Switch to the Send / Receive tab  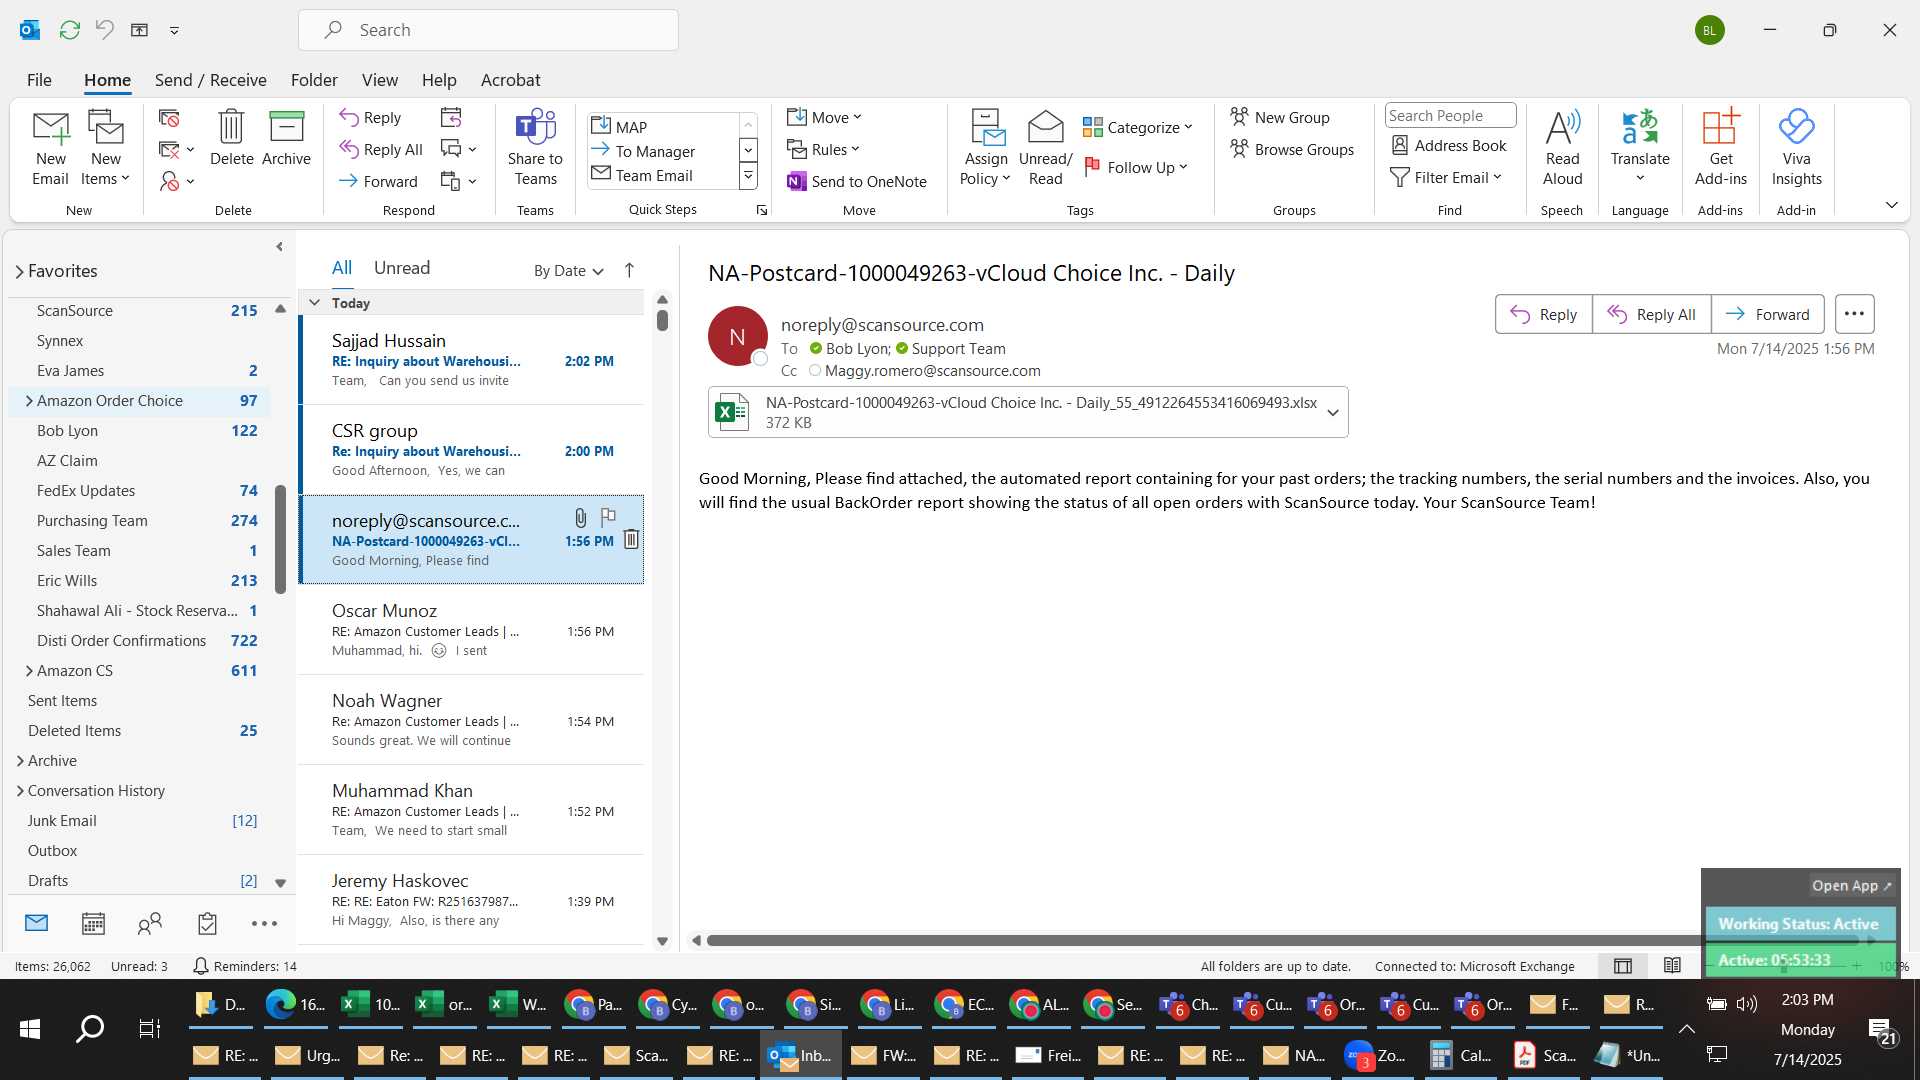tap(210, 80)
